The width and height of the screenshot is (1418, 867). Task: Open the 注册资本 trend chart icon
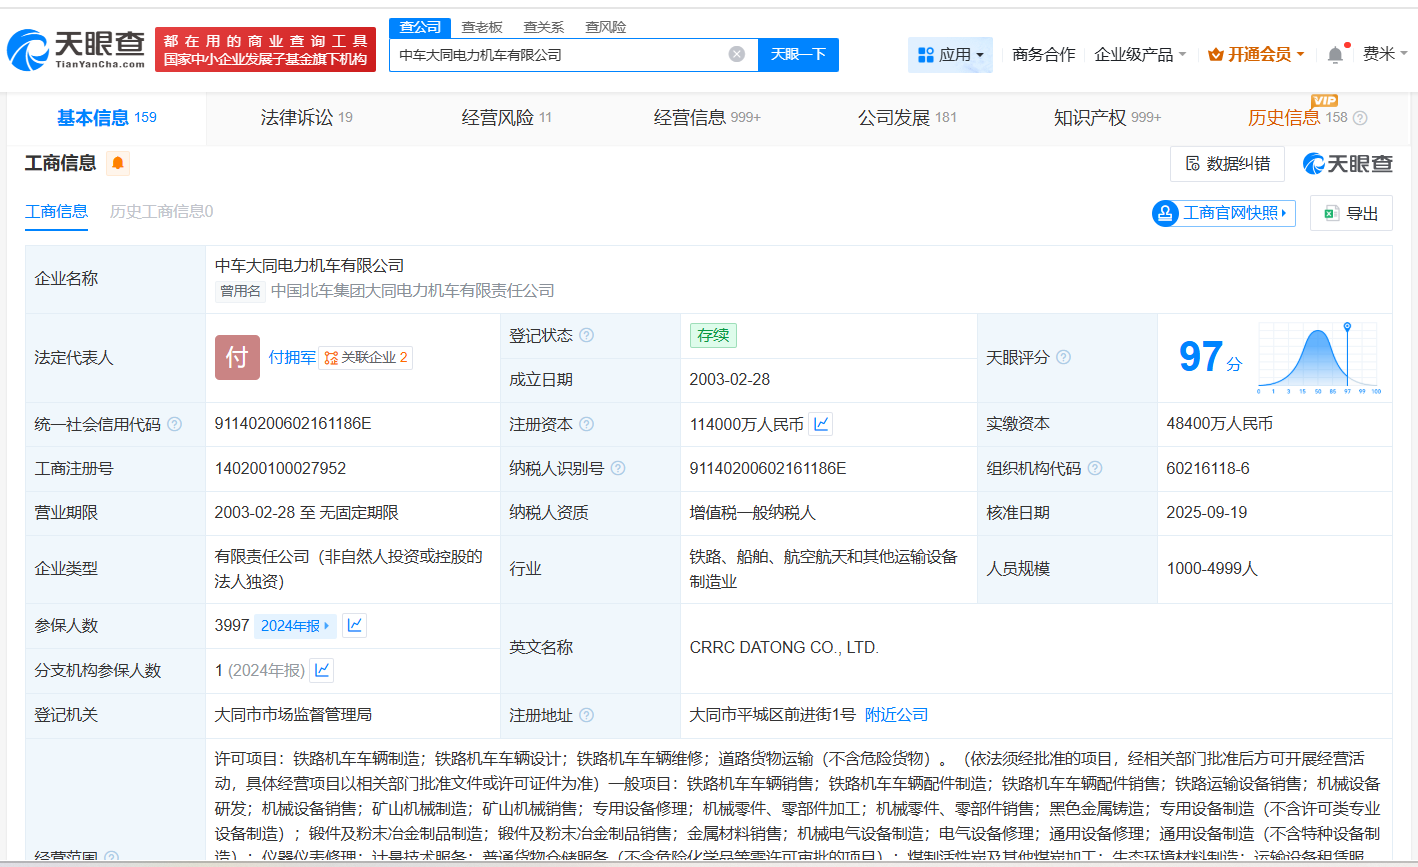tap(820, 424)
